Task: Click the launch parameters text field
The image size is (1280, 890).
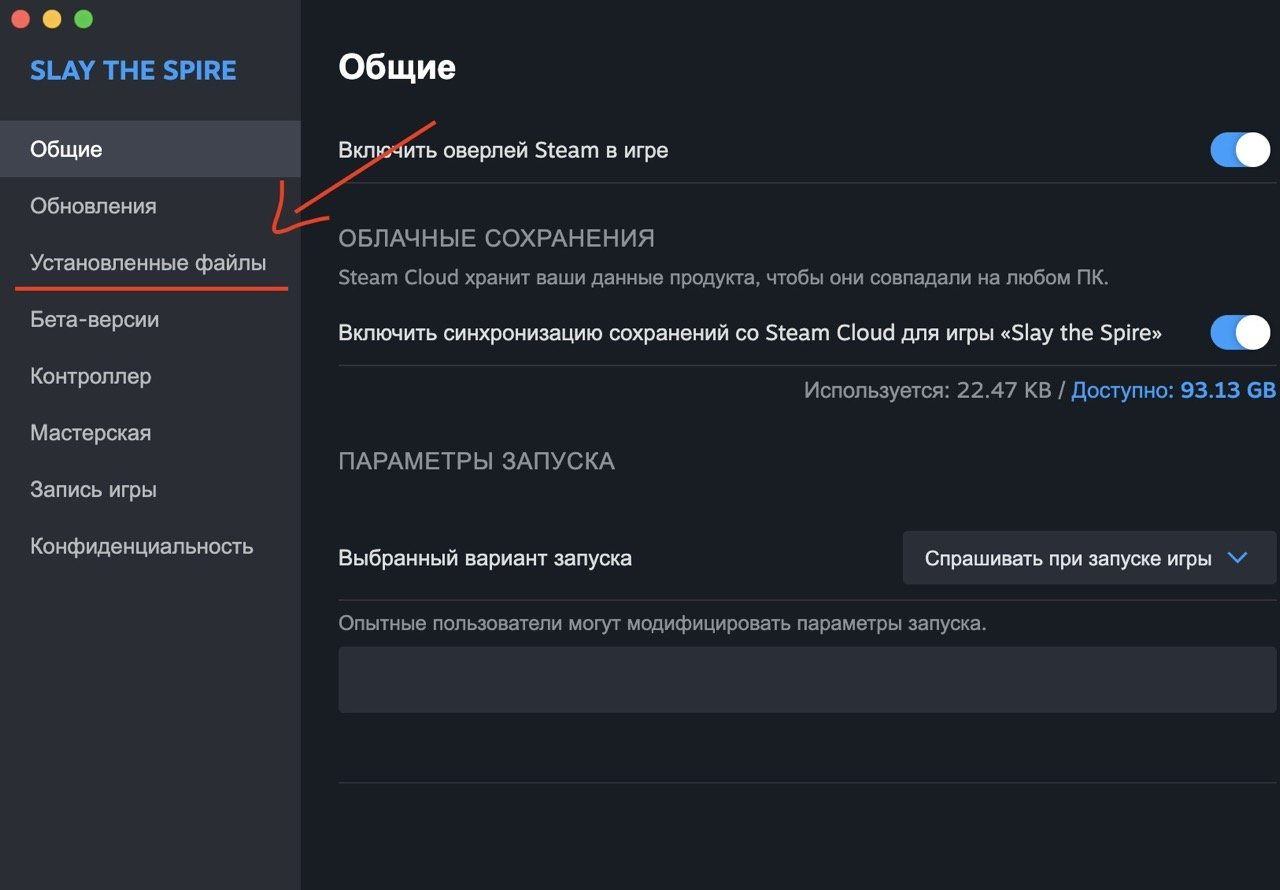Action: (808, 680)
